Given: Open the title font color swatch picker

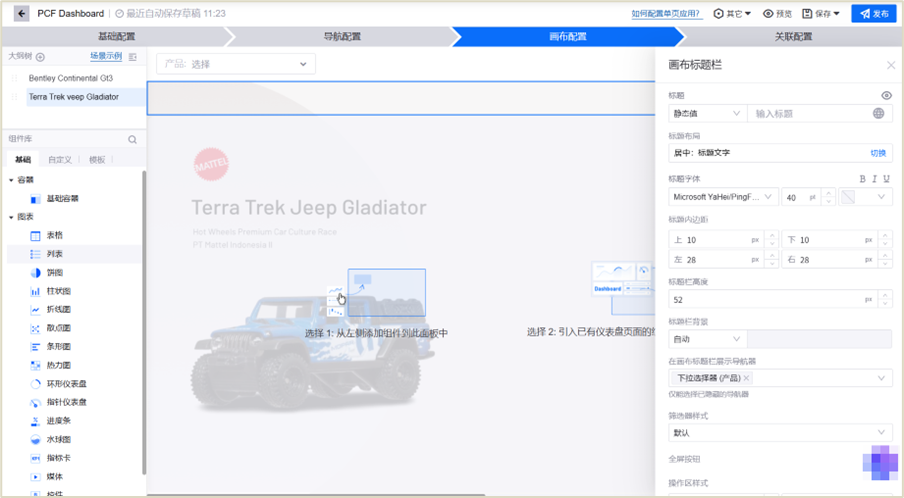Looking at the screenshot, I should point(864,198).
